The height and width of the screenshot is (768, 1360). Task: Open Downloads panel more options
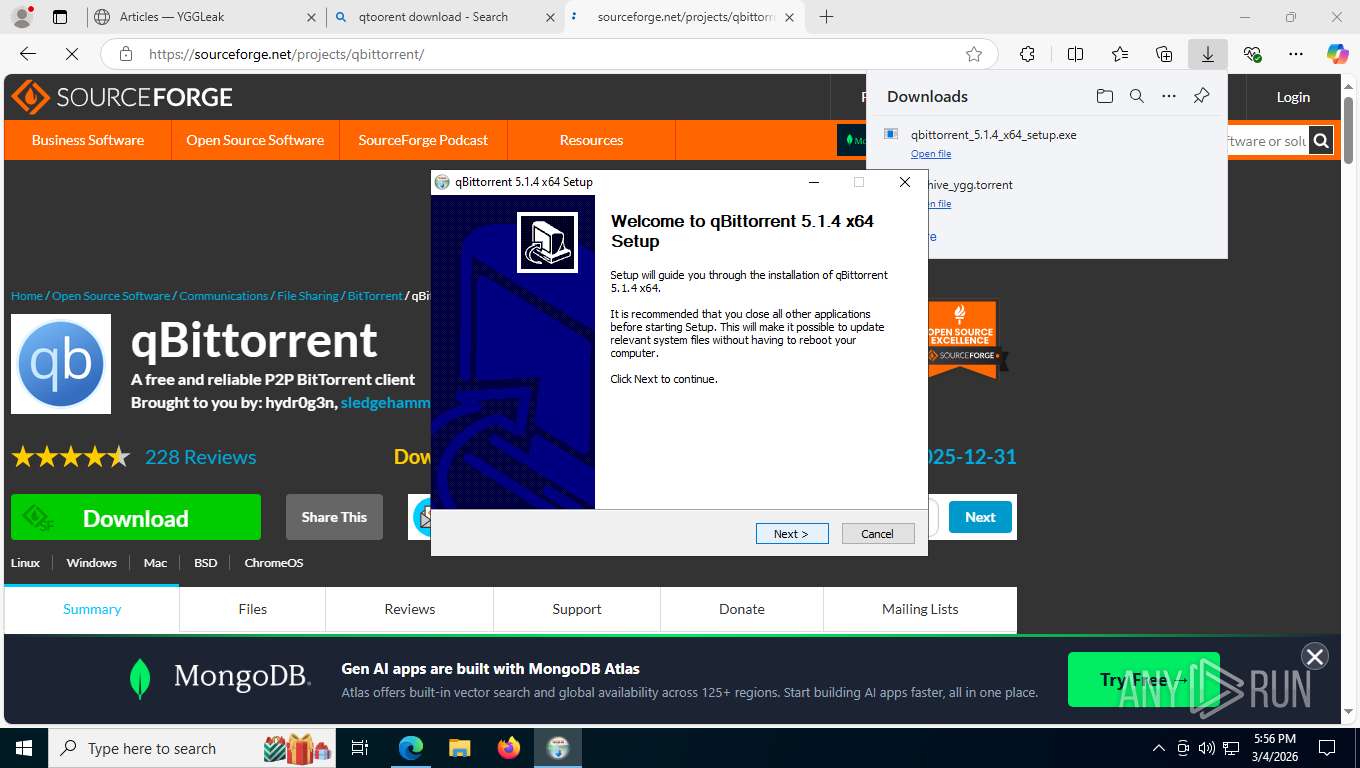pos(1169,96)
